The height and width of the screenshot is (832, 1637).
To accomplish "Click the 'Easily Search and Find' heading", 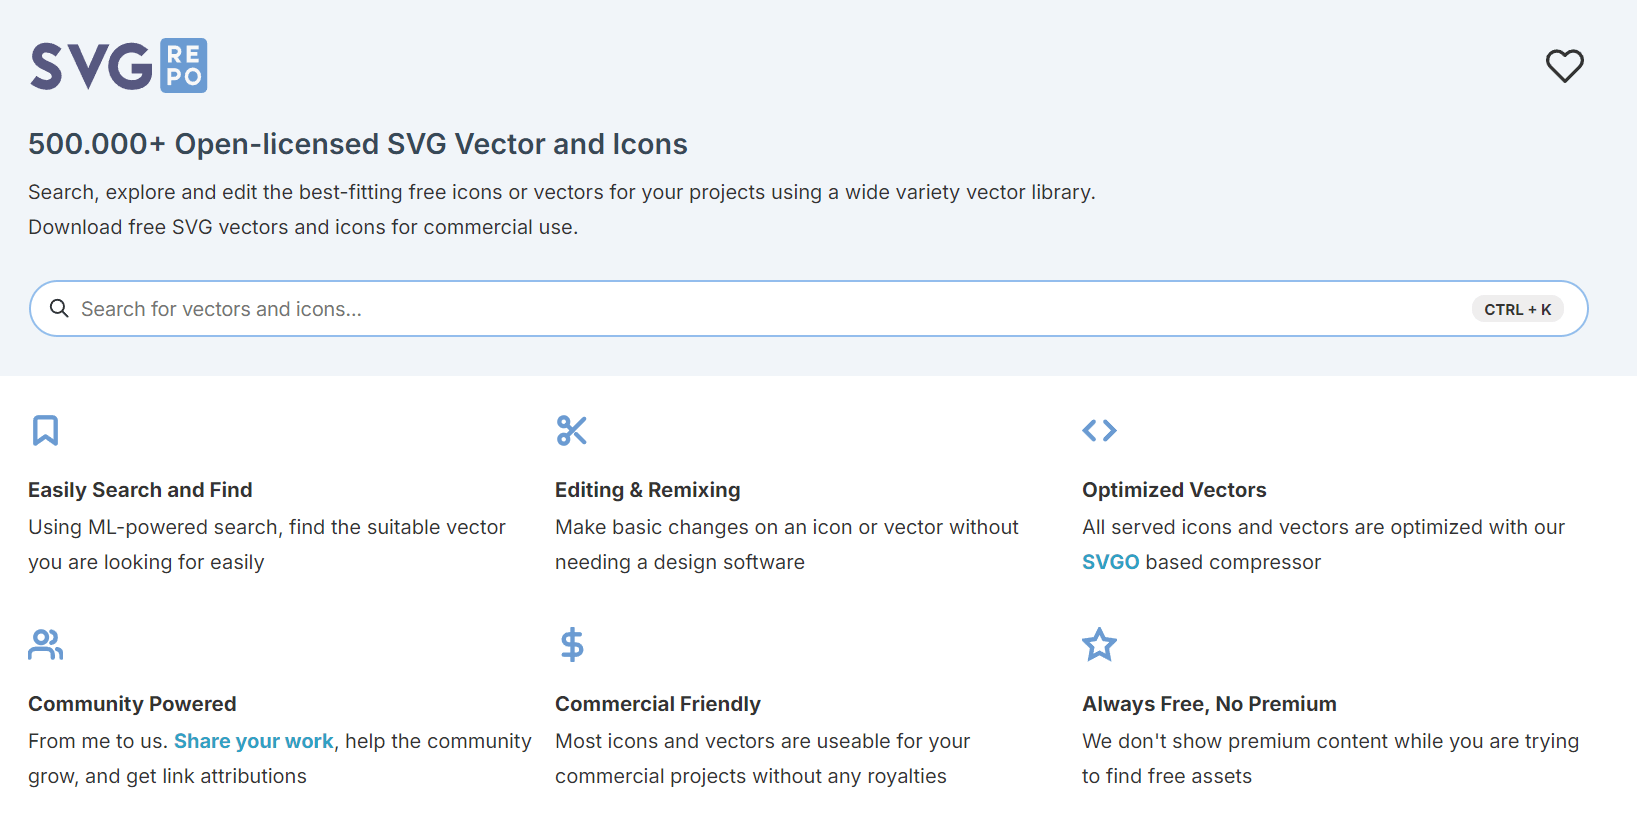I will (140, 490).
